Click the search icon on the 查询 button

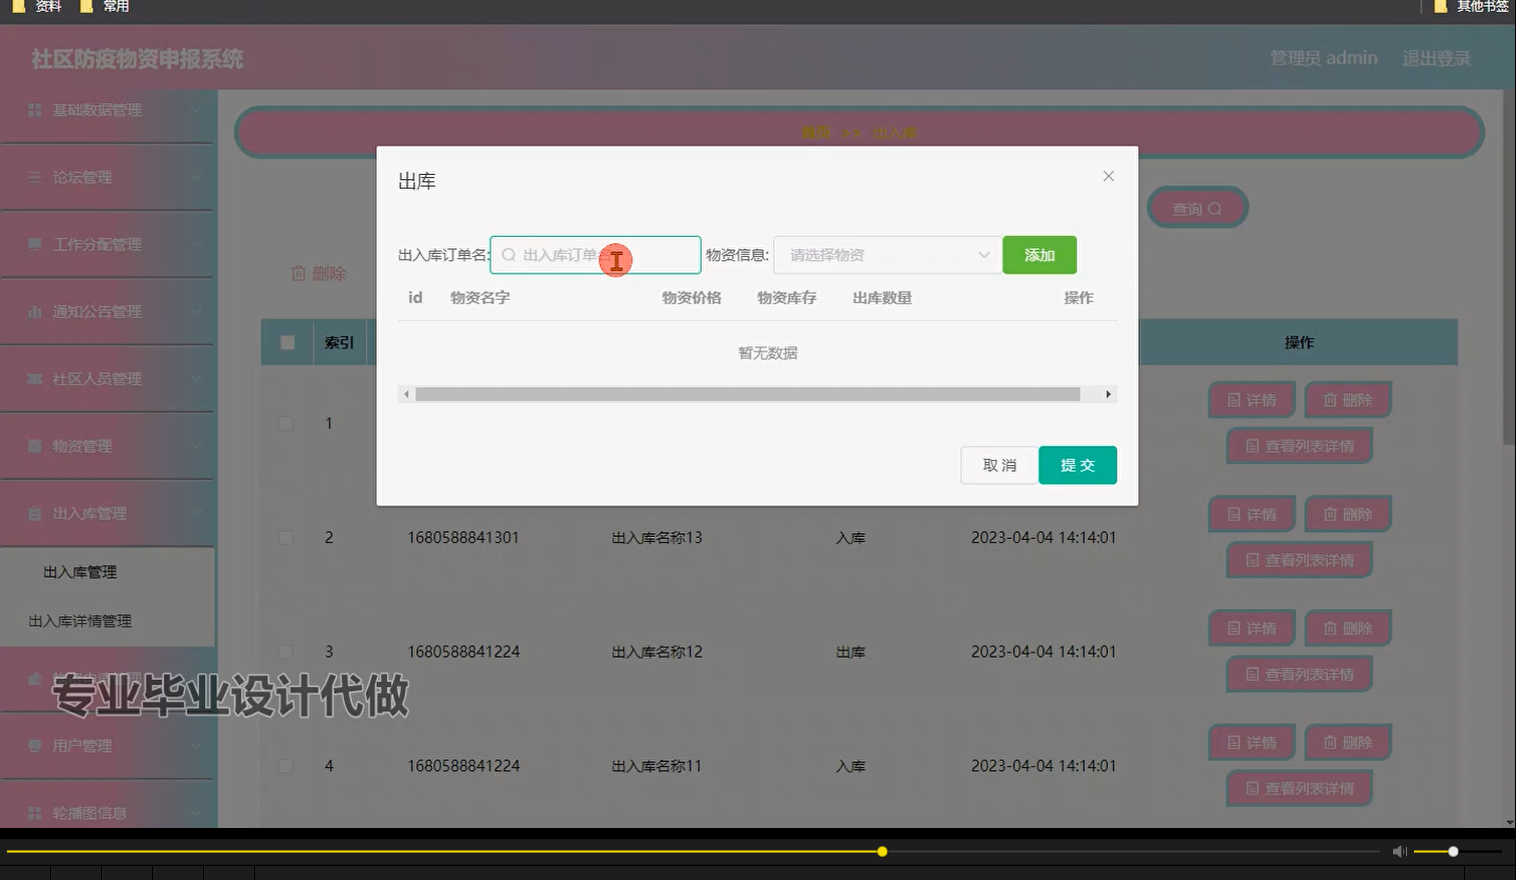tap(1214, 207)
